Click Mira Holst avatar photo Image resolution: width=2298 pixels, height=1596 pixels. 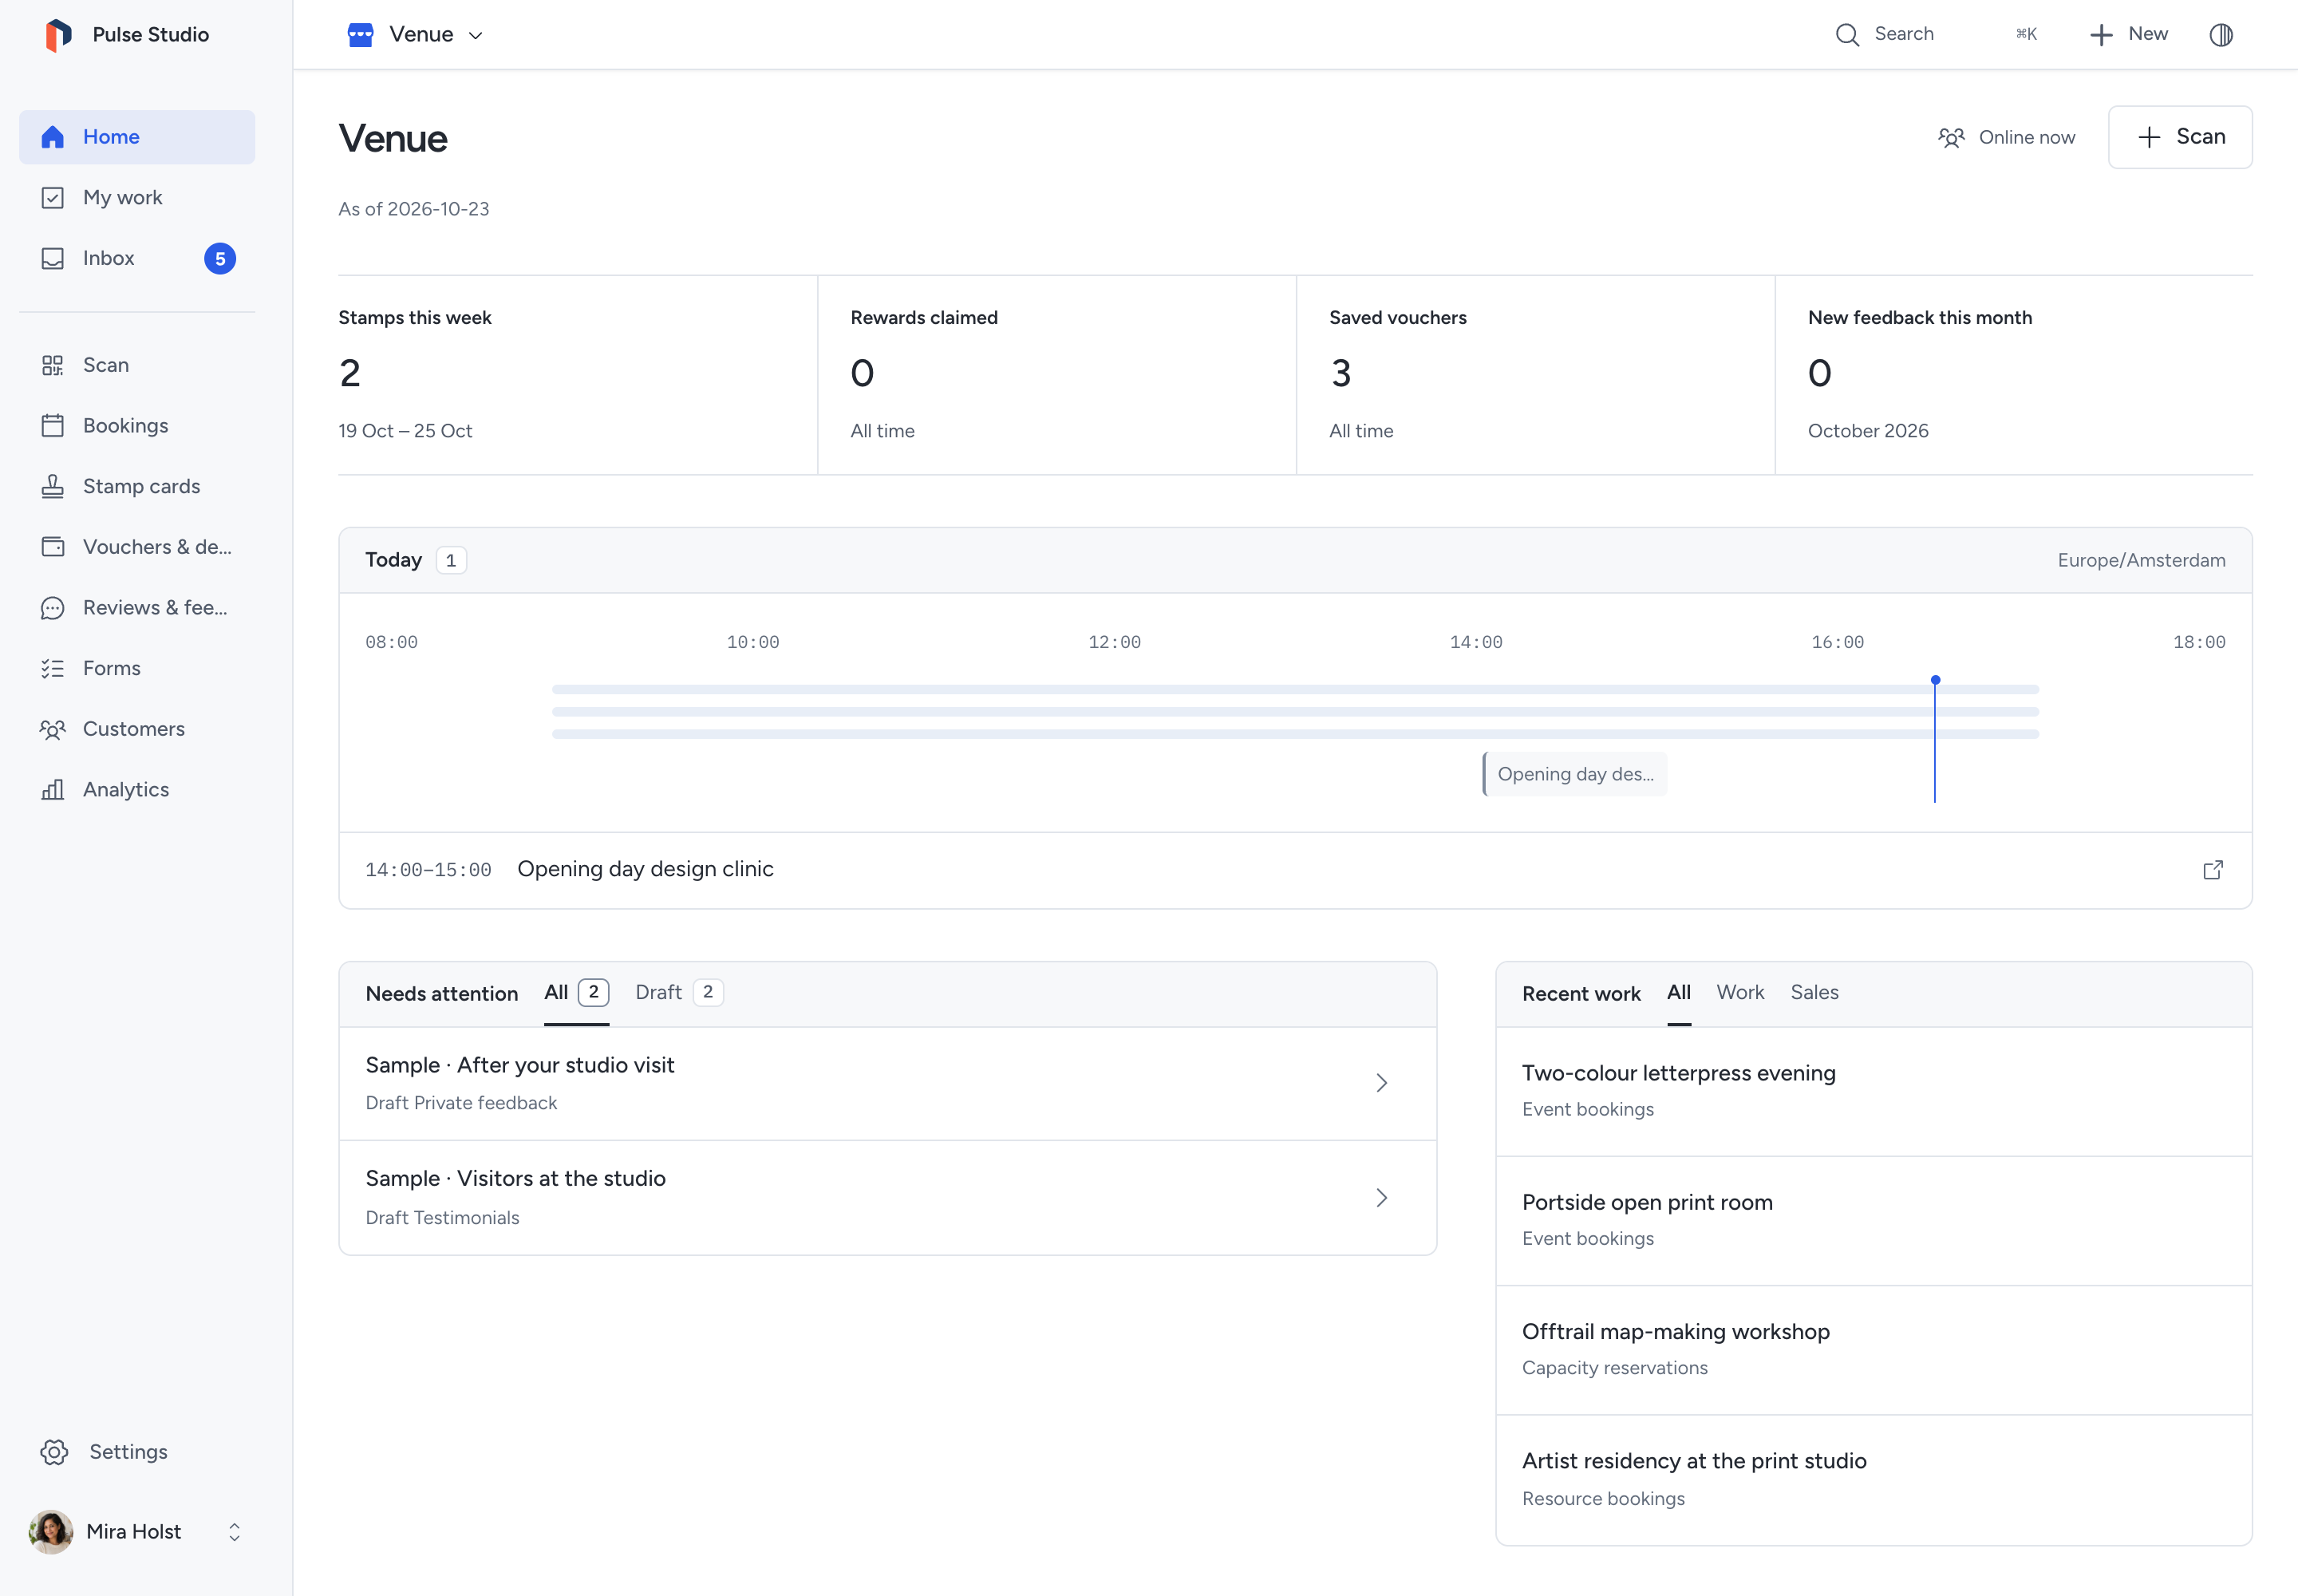click(x=51, y=1532)
